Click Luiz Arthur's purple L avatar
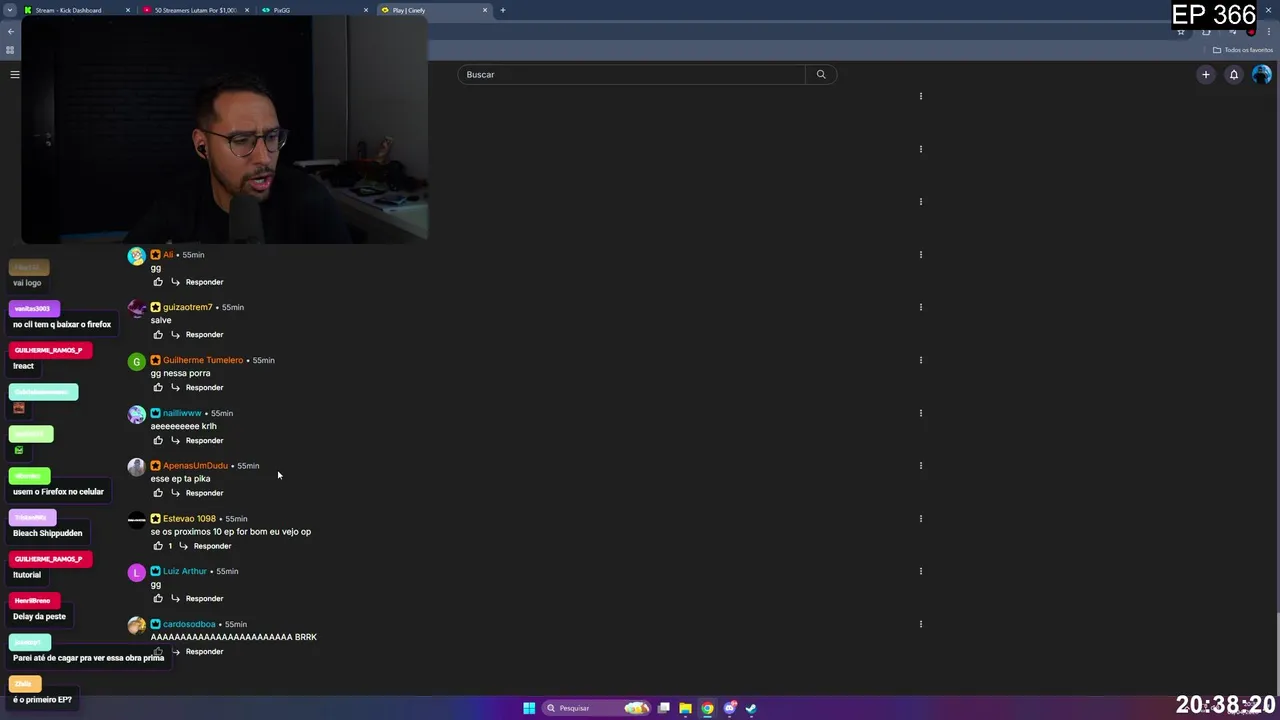Image resolution: width=1280 pixels, height=720 pixels. coord(137,572)
